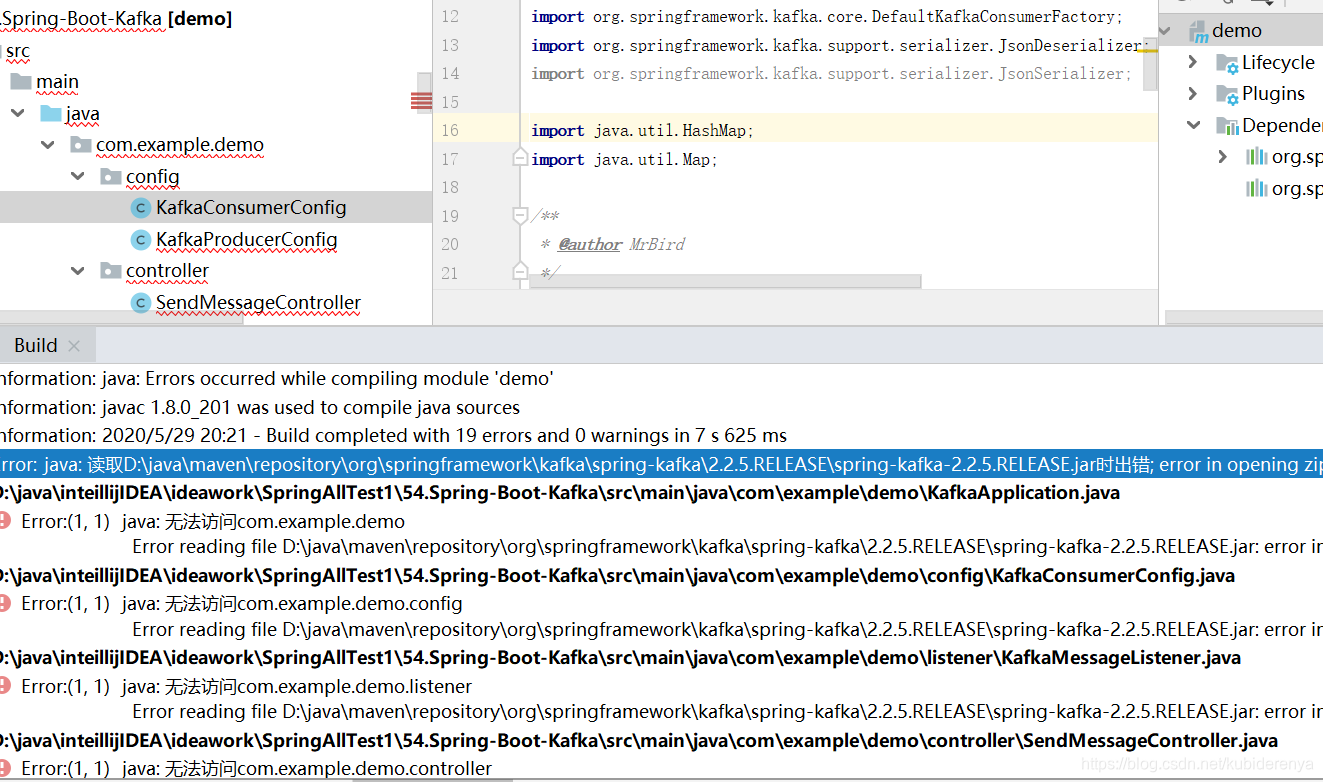Click the fold end marker at line 21
The image size is (1323, 782).
pos(519,271)
